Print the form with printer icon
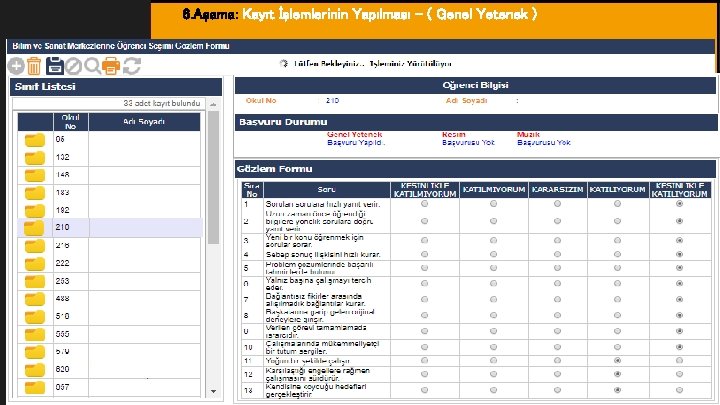 coord(111,66)
